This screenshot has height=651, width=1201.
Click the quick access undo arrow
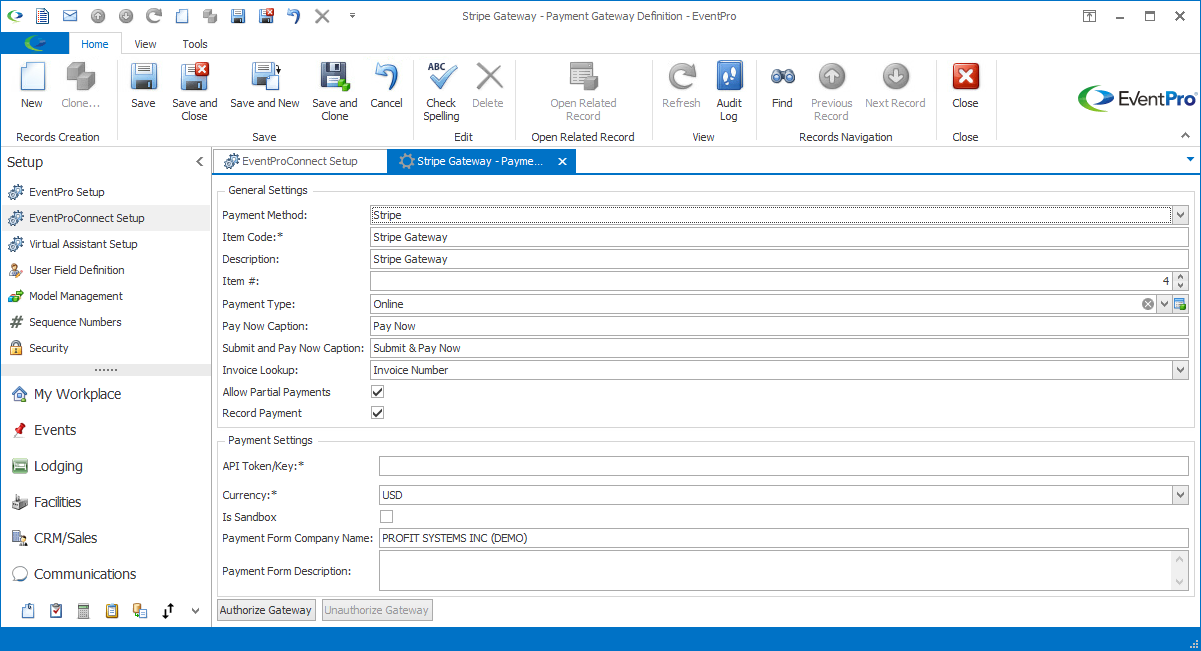point(293,16)
